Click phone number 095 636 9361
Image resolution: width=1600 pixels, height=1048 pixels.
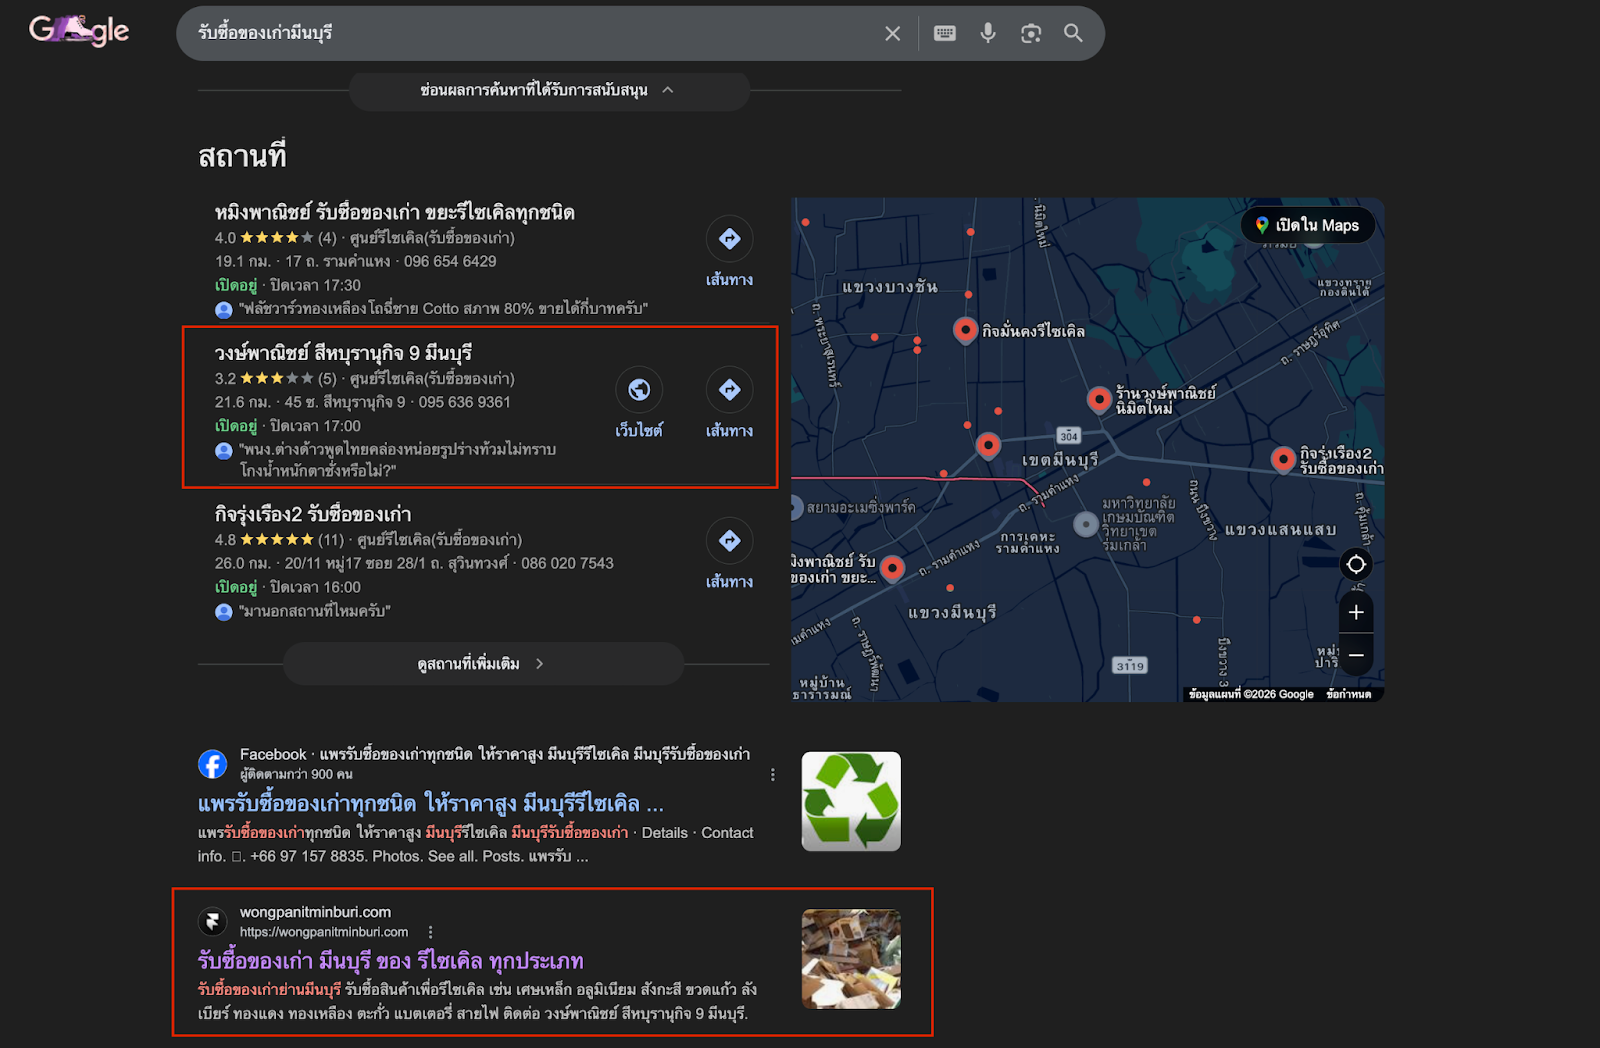(x=464, y=402)
